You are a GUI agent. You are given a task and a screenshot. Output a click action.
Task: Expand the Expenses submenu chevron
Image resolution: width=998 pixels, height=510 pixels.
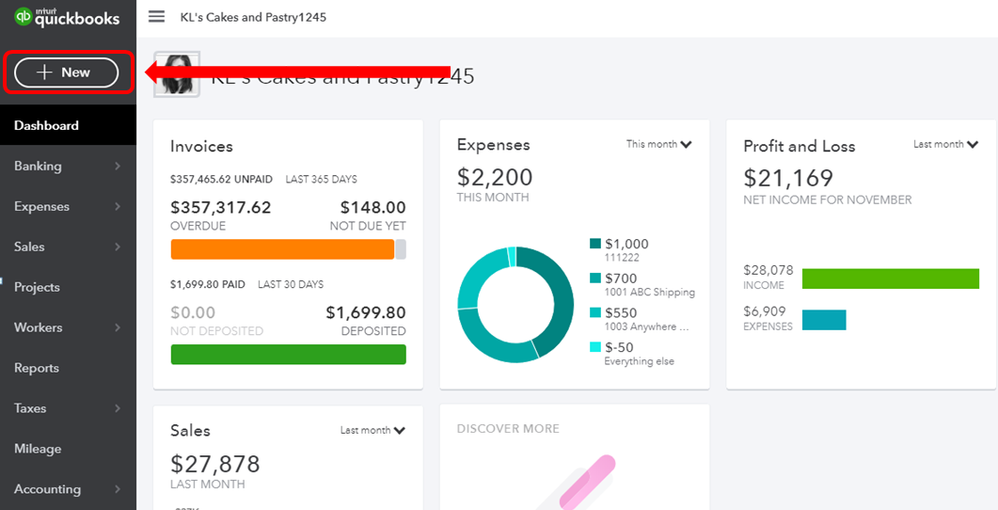[118, 206]
